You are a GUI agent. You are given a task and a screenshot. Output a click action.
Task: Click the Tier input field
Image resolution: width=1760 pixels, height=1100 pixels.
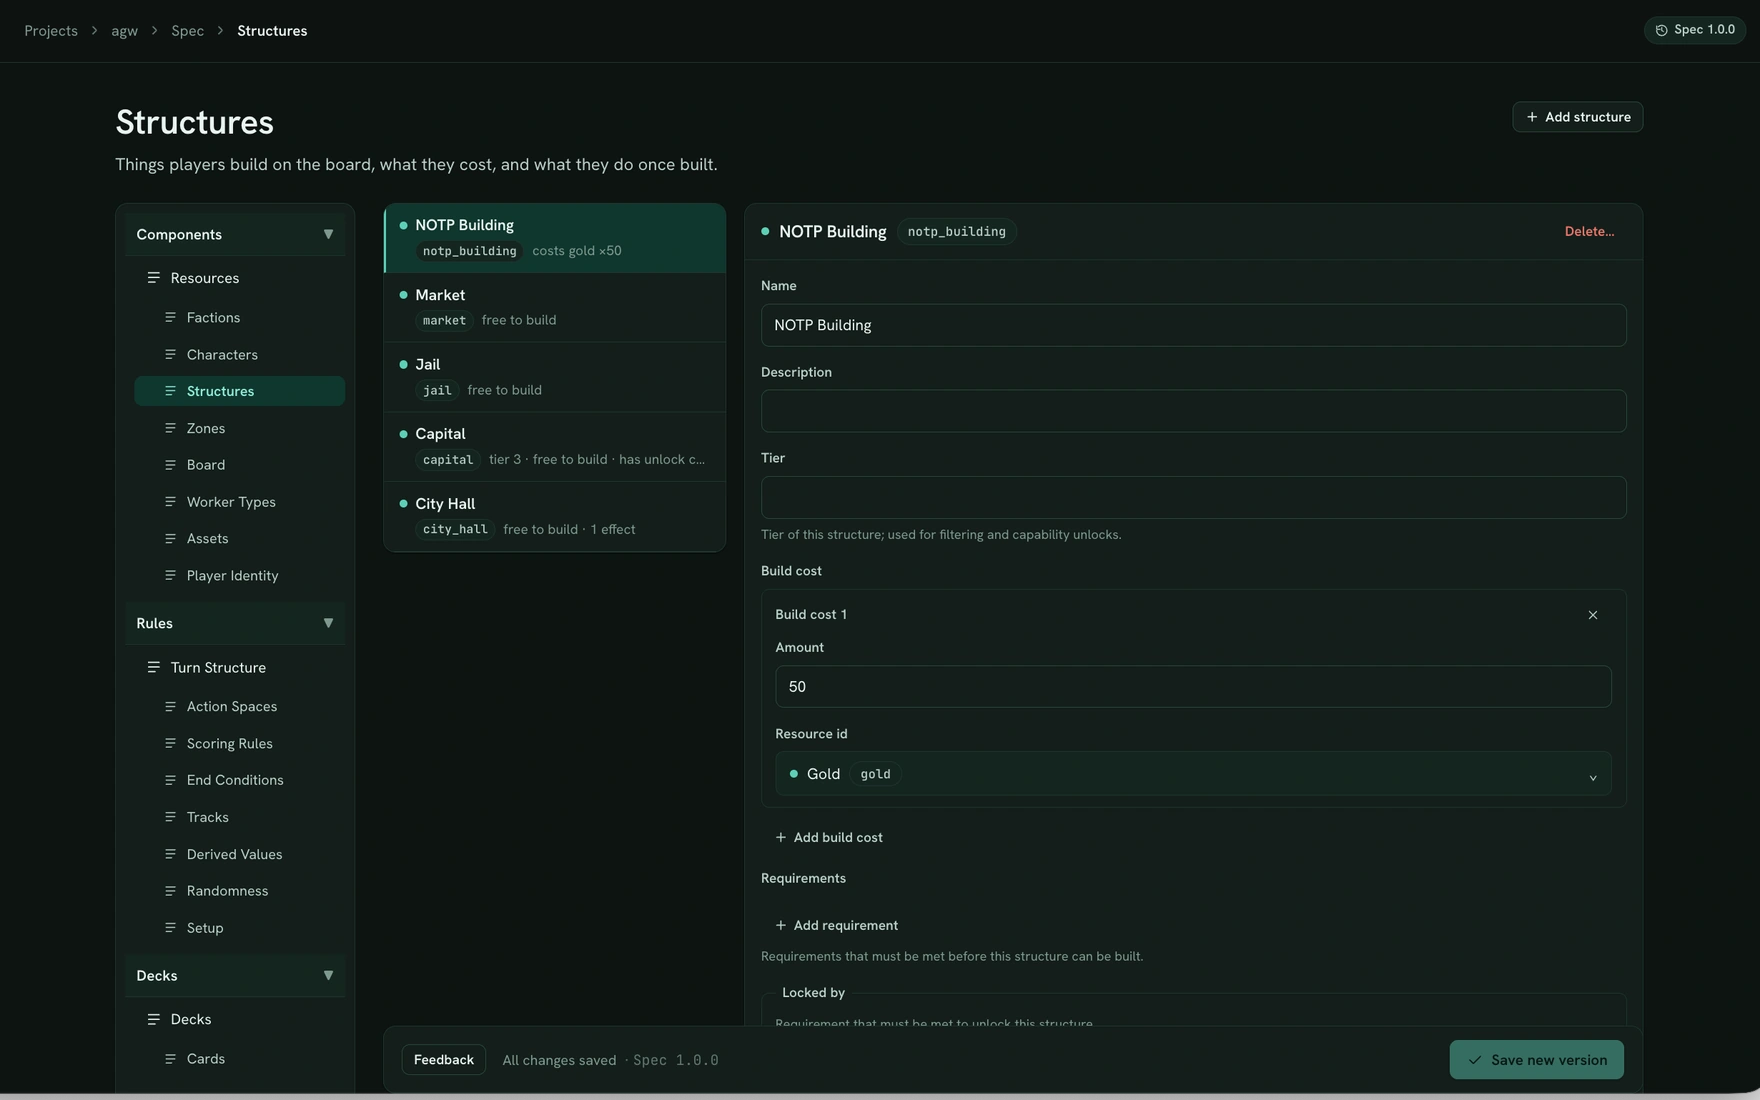coord(1193,497)
